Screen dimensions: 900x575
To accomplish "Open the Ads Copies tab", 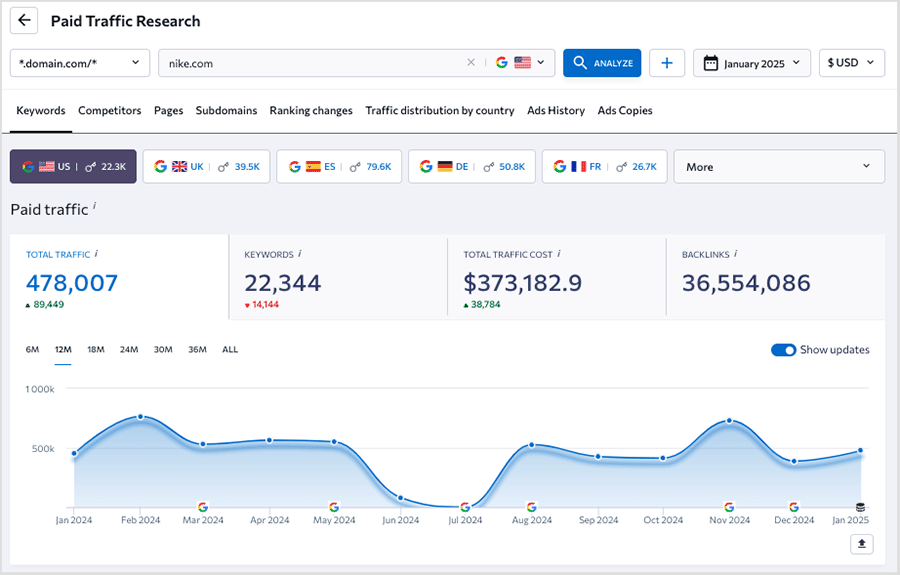I will click(625, 111).
